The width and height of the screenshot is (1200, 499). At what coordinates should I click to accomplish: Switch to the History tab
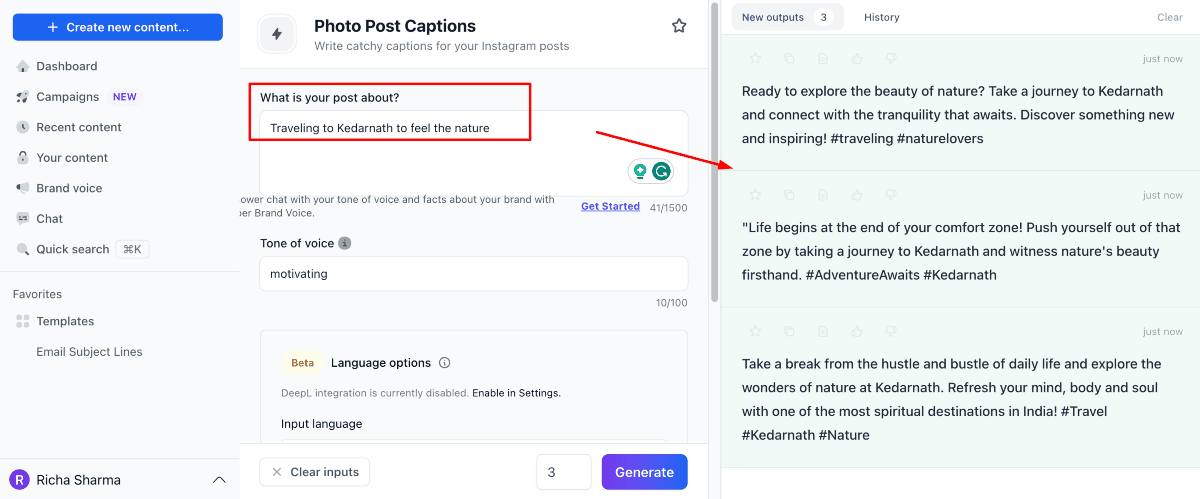tap(881, 17)
